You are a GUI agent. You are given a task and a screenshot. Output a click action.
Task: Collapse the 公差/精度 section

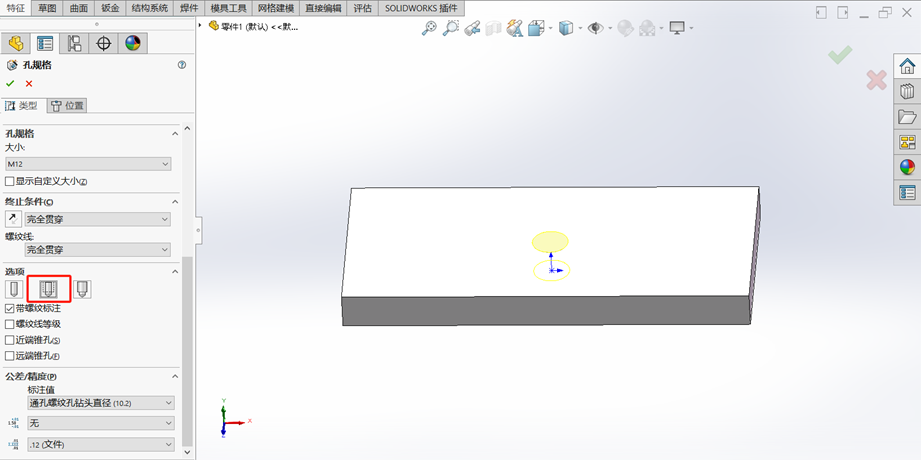(x=176, y=376)
